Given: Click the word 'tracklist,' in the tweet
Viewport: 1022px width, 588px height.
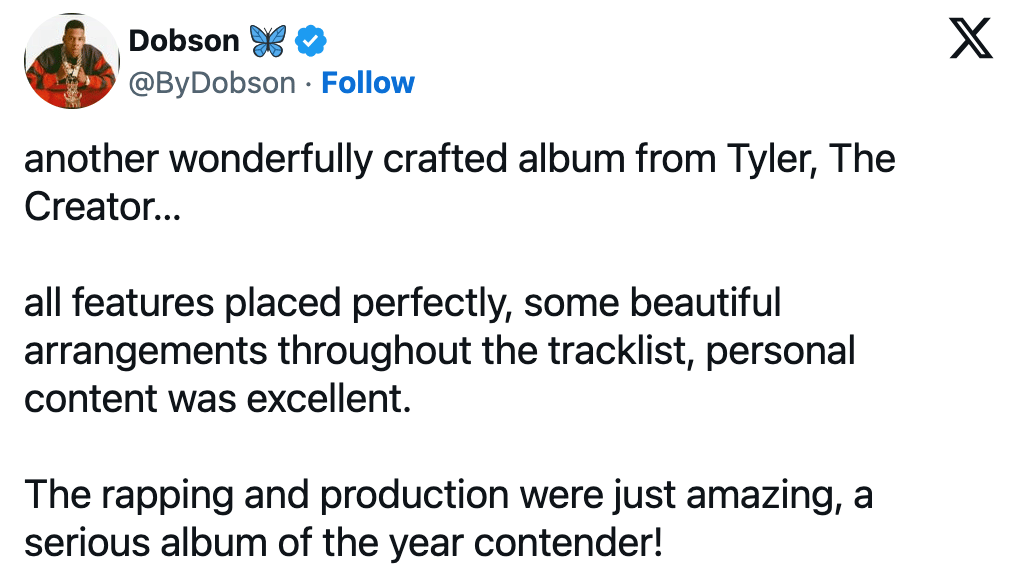Looking at the screenshot, I should (620, 351).
